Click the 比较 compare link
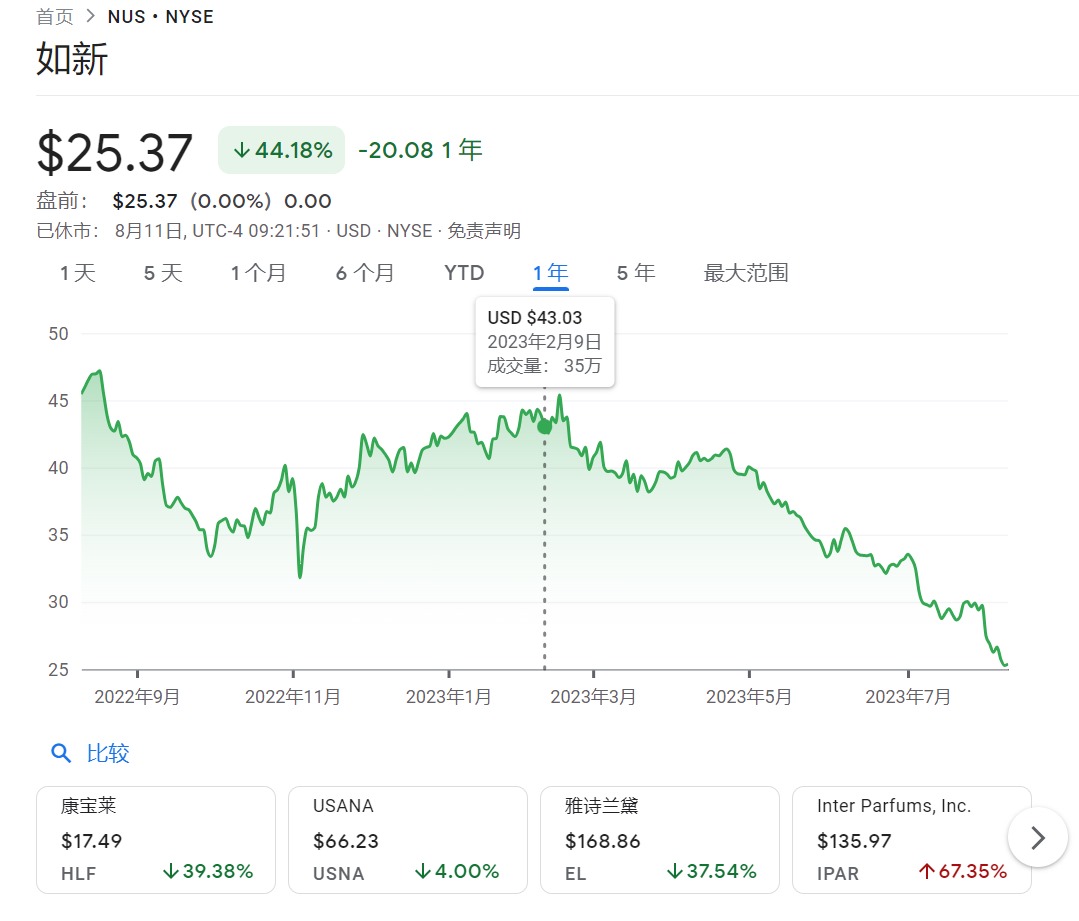This screenshot has height=921, width=1079. (108, 753)
